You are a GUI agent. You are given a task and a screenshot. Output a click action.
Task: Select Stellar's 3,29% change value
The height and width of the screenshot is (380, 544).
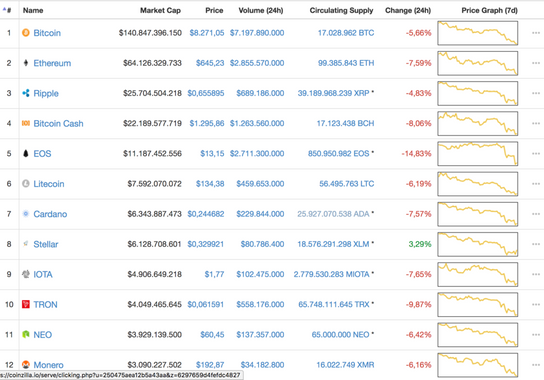click(x=420, y=244)
